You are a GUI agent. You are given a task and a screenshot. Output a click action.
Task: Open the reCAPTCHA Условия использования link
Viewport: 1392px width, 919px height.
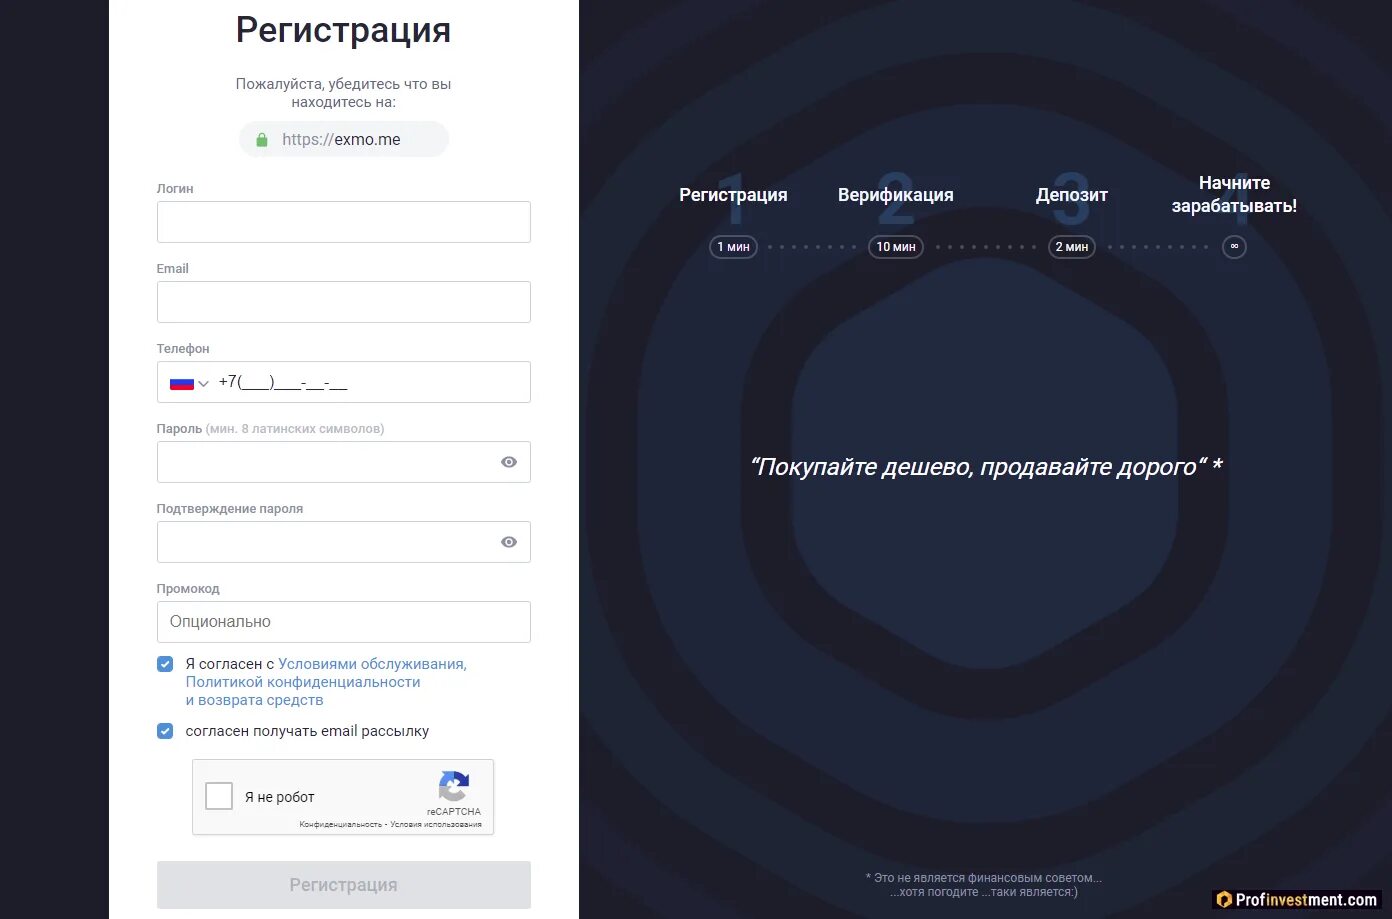tap(436, 825)
